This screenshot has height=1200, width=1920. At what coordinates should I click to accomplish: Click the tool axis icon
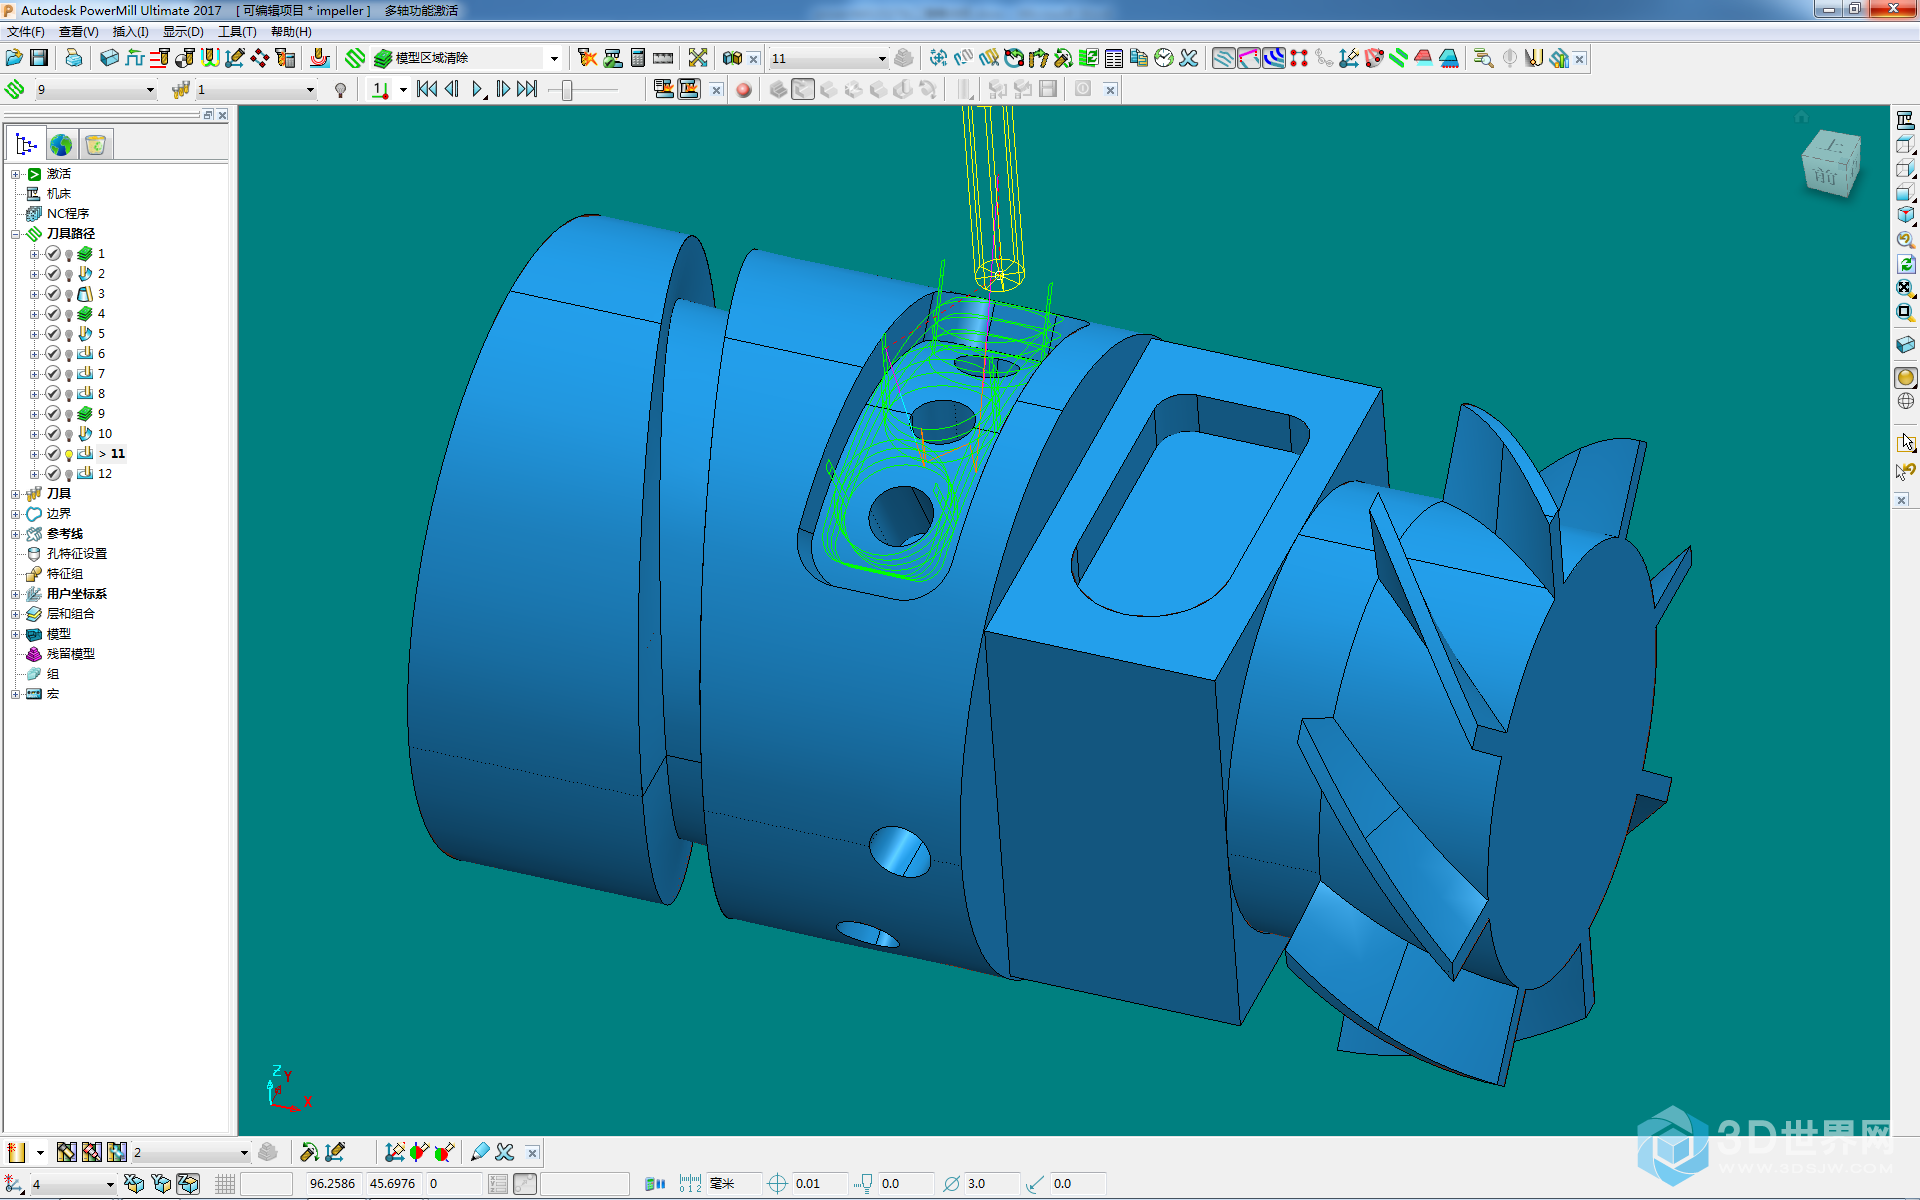(x=234, y=58)
